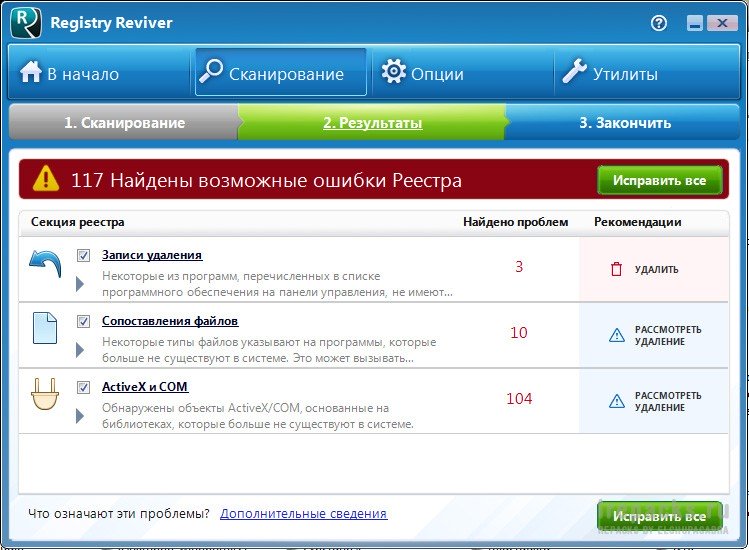Screen dimensions: 749x550
Task: Select step 2. Результаты
Action: (373, 123)
